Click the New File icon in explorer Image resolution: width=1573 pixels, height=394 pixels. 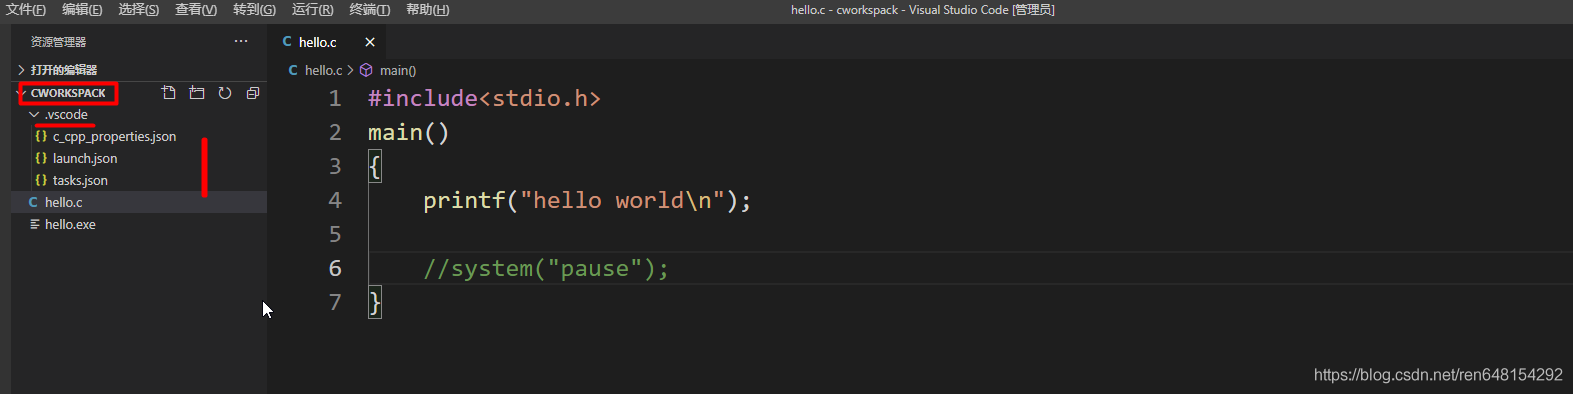point(169,93)
